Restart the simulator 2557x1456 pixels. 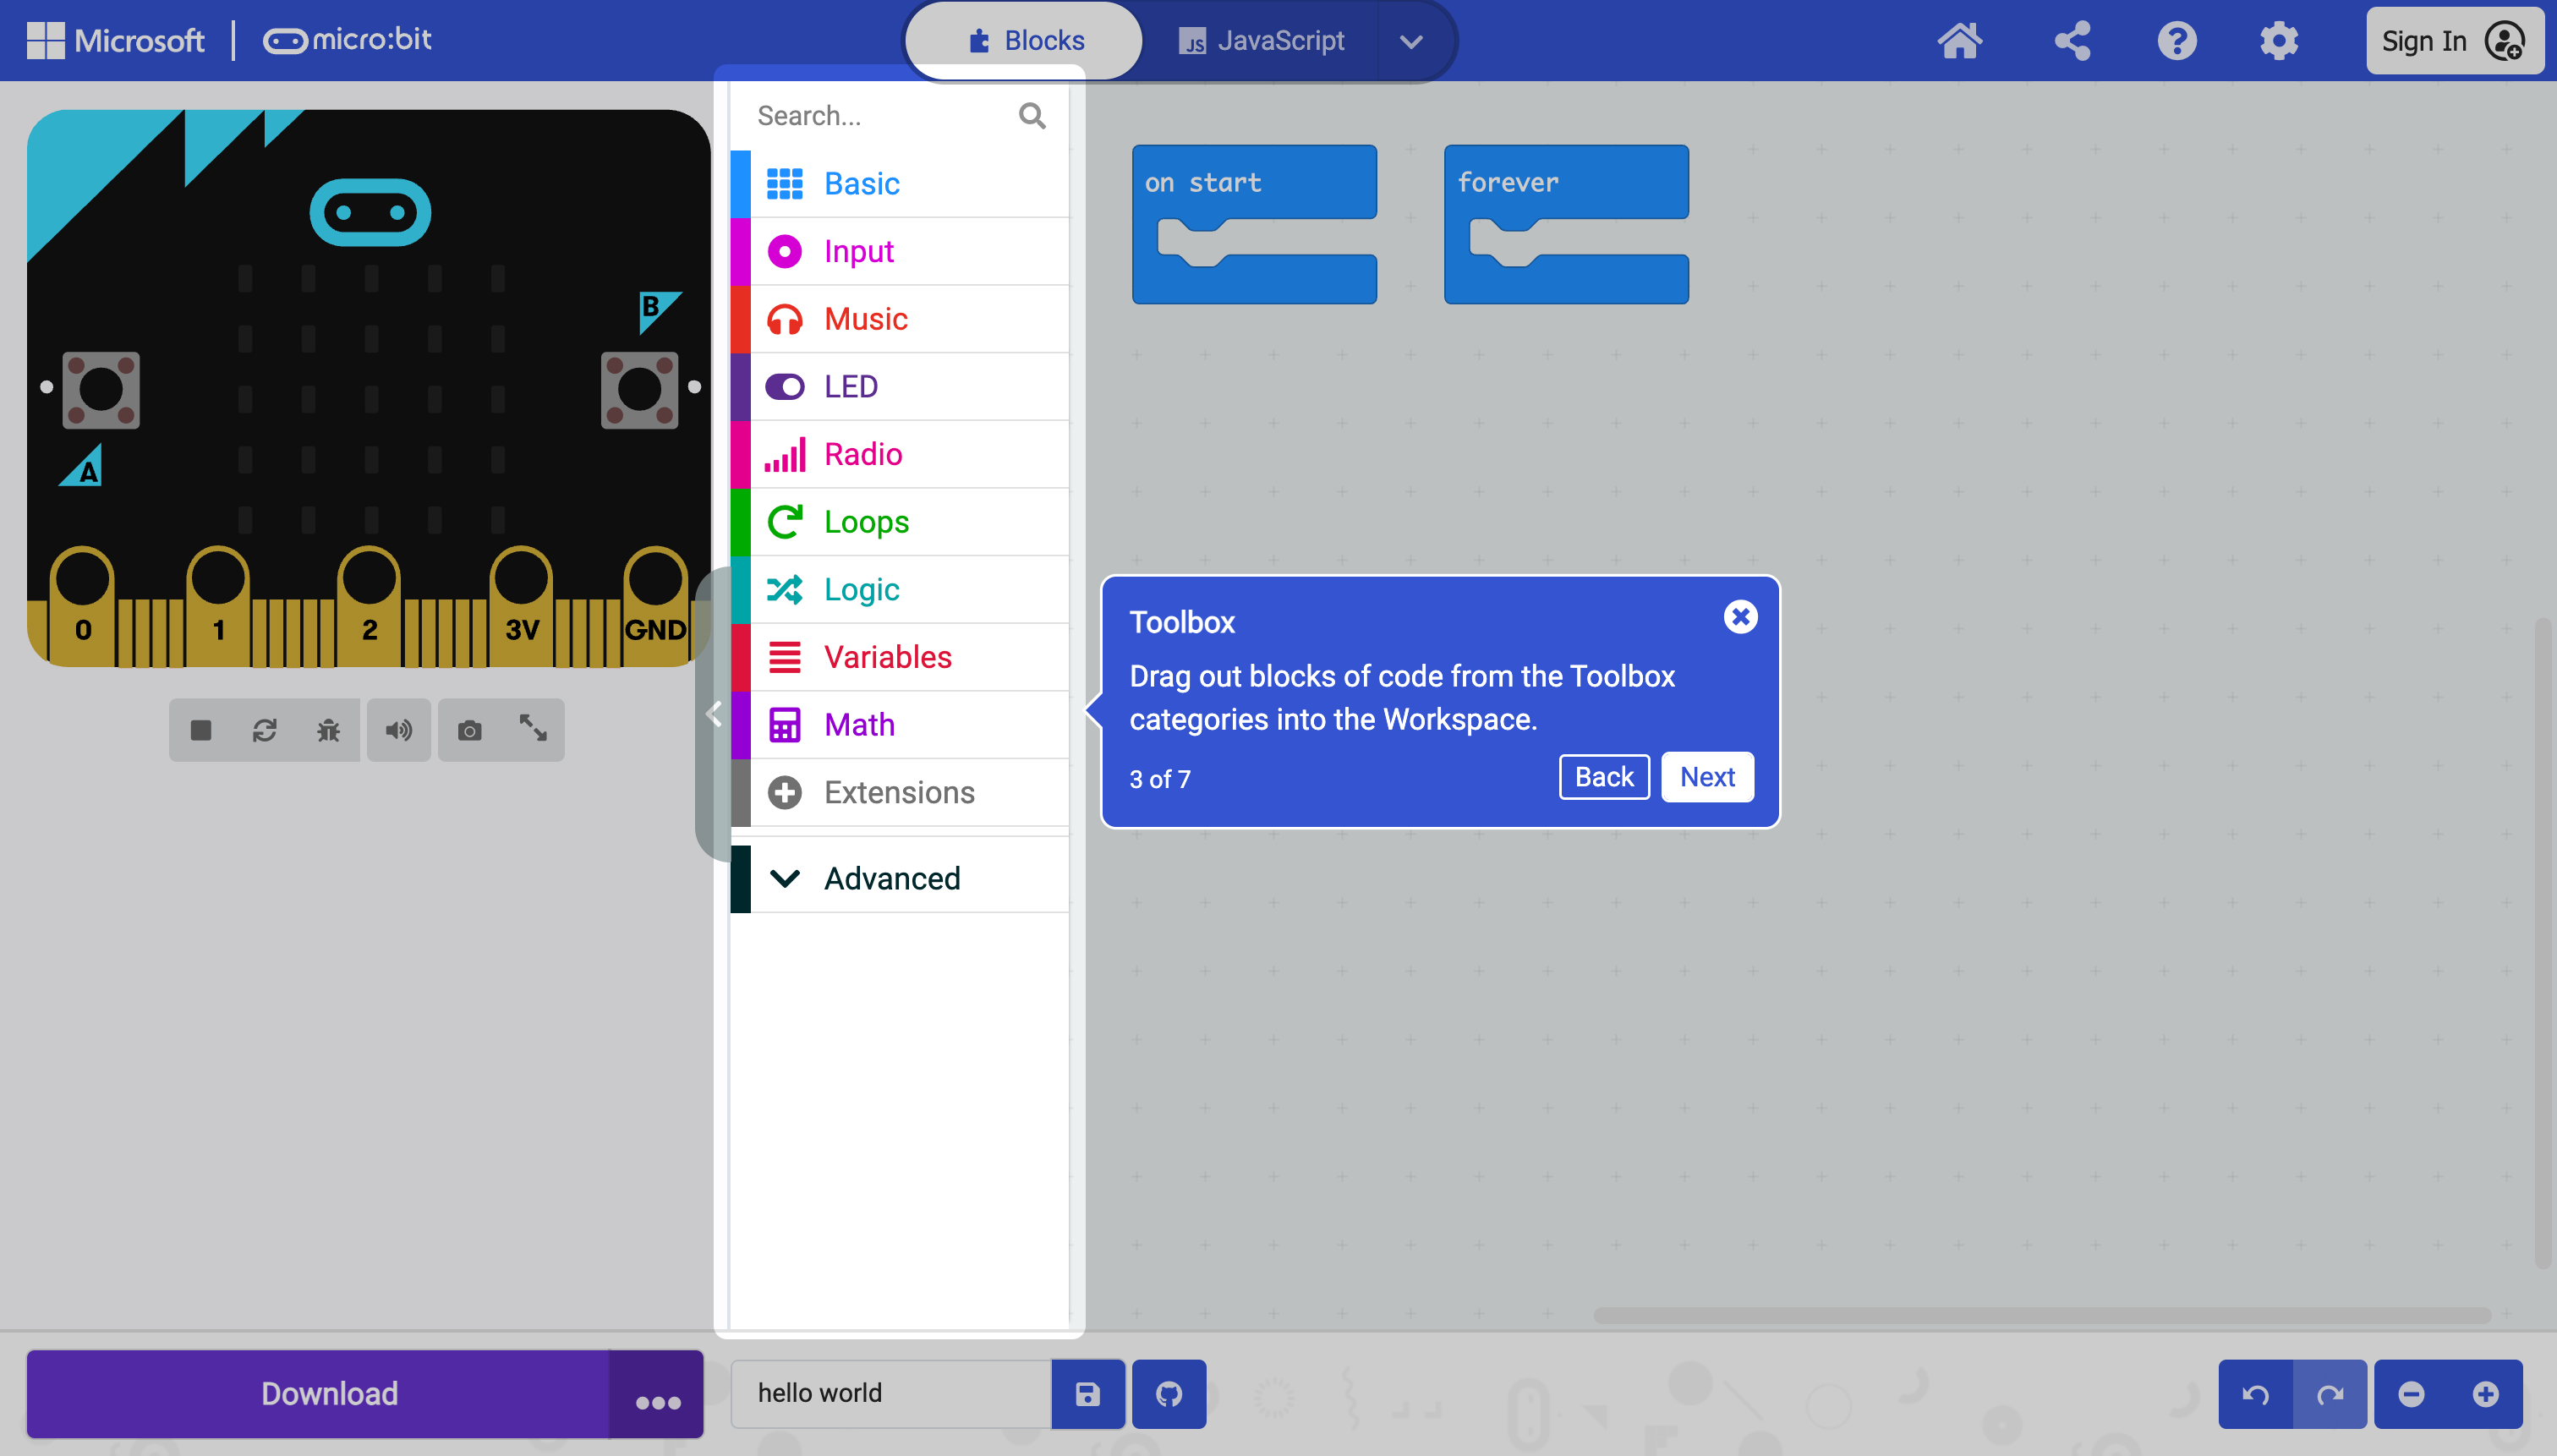tap(265, 730)
